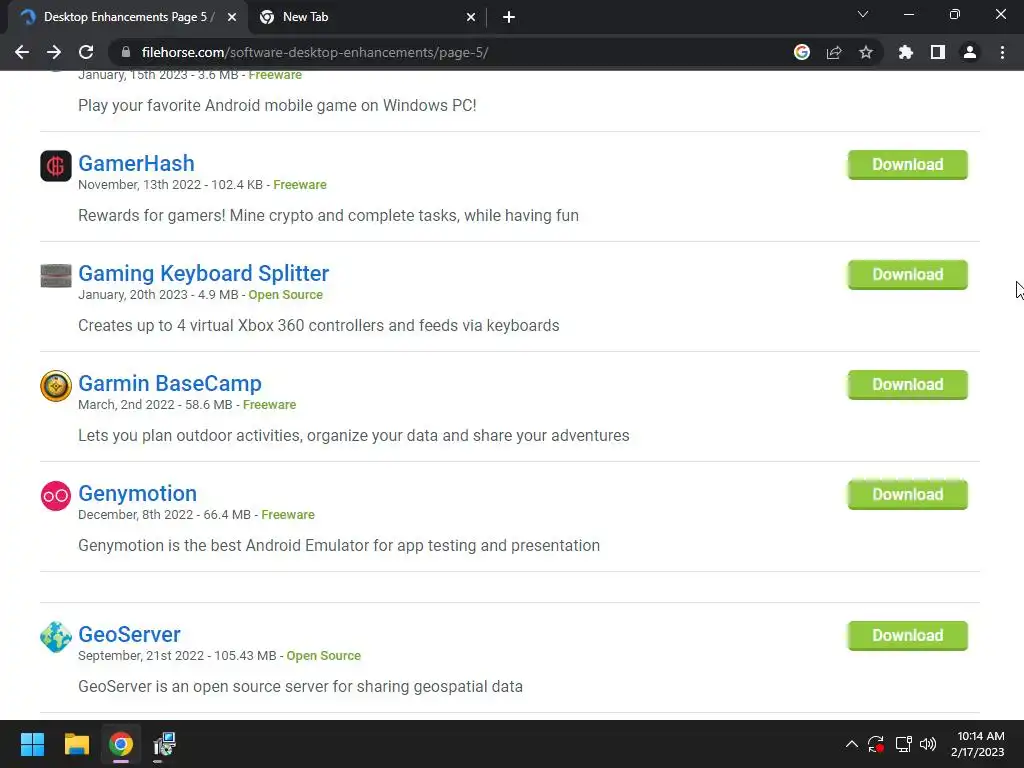Screen dimensions: 1024x768
Task: Click the Genymotion pink icon
Action: click(x=56, y=496)
